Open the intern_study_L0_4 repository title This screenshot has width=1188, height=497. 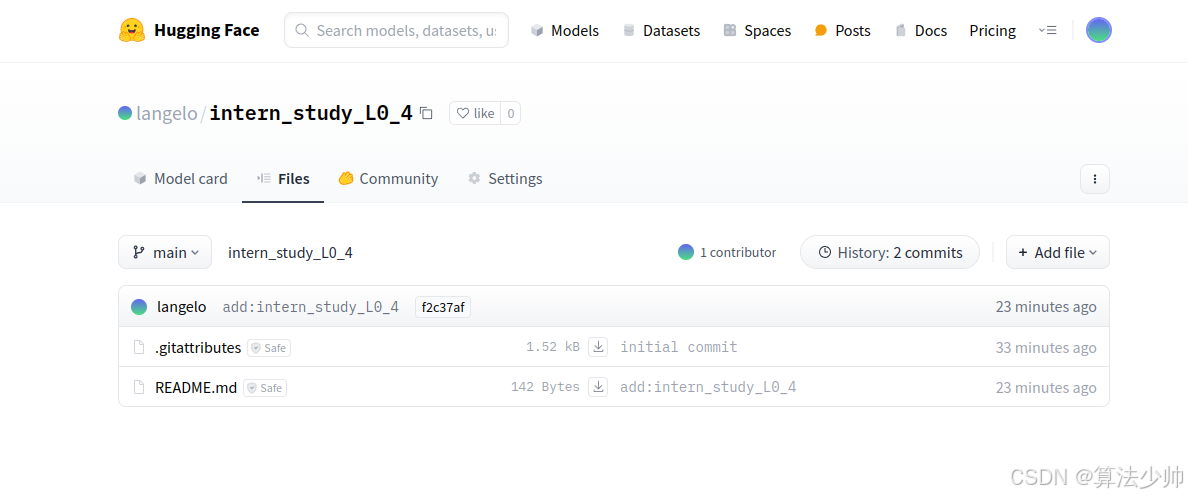(x=311, y=114)
